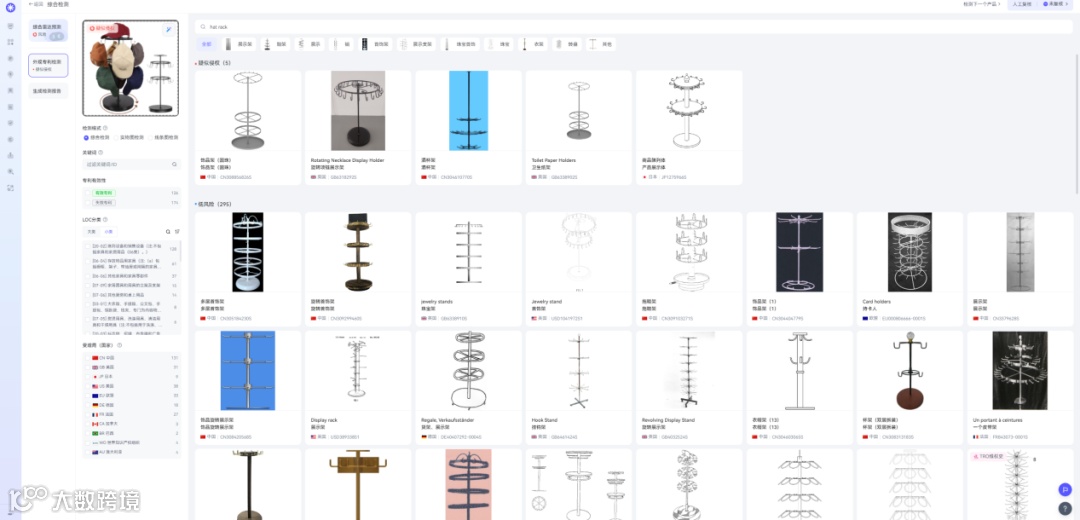
Task: Open seventh icon in left sidebar
Action: coord(10,123)
